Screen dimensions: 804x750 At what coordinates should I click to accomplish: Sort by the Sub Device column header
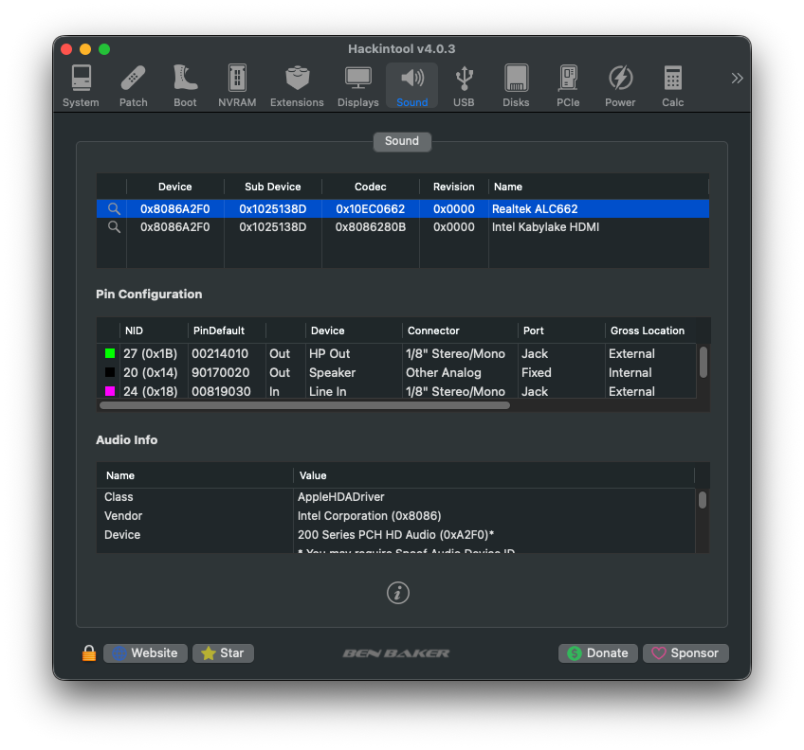(273, 187)
